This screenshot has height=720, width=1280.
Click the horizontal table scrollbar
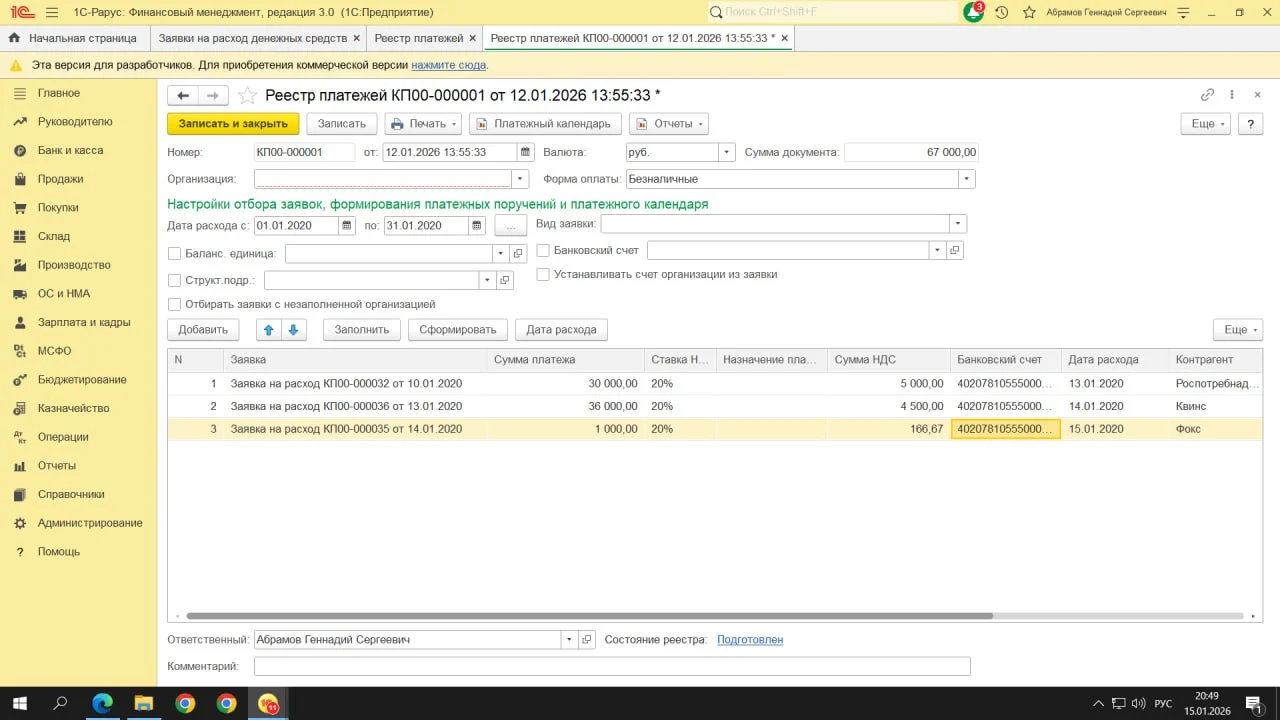click(590, 616)
